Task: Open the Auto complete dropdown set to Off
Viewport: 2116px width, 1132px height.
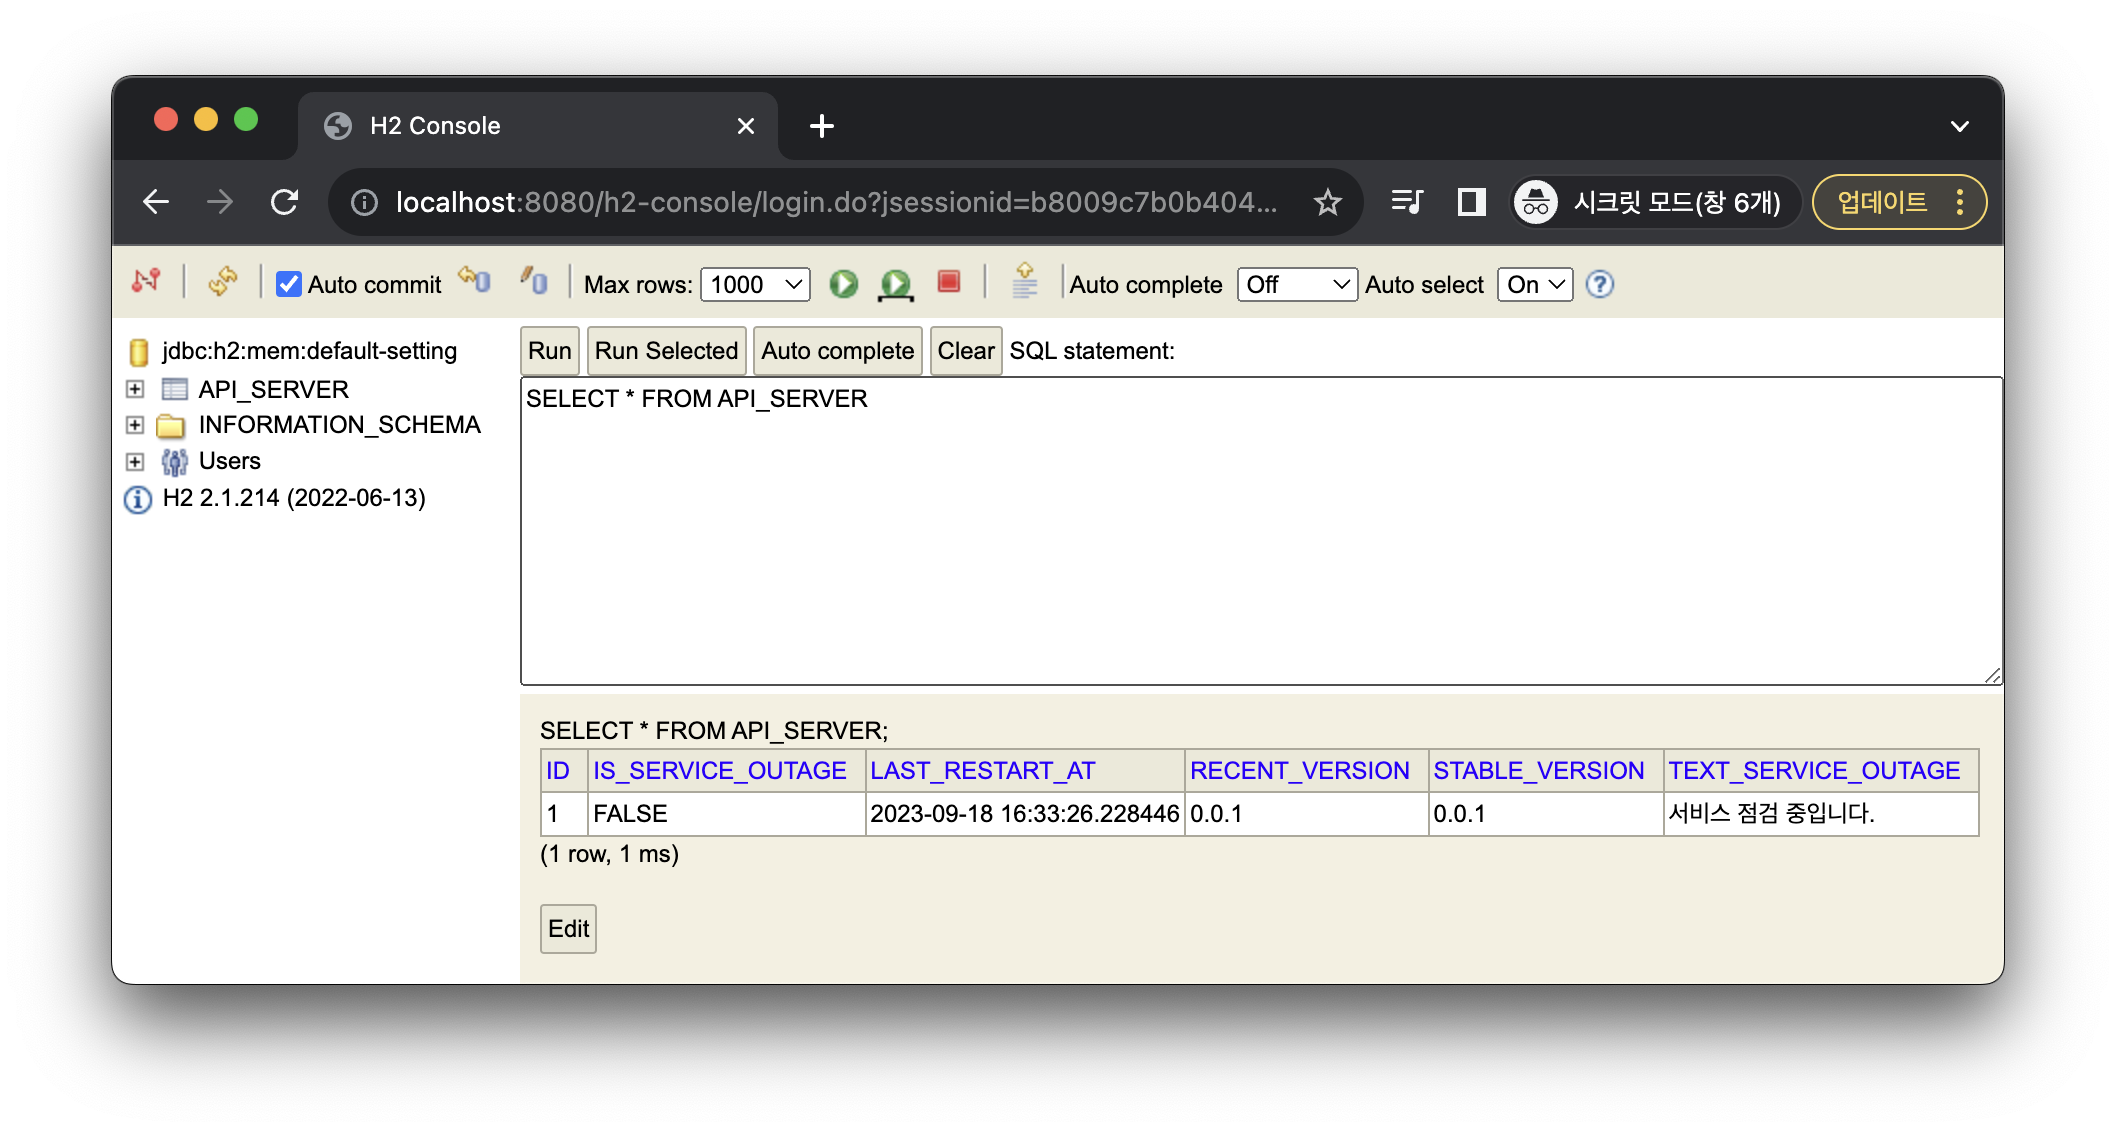Action: click(x=1297, y=285)
